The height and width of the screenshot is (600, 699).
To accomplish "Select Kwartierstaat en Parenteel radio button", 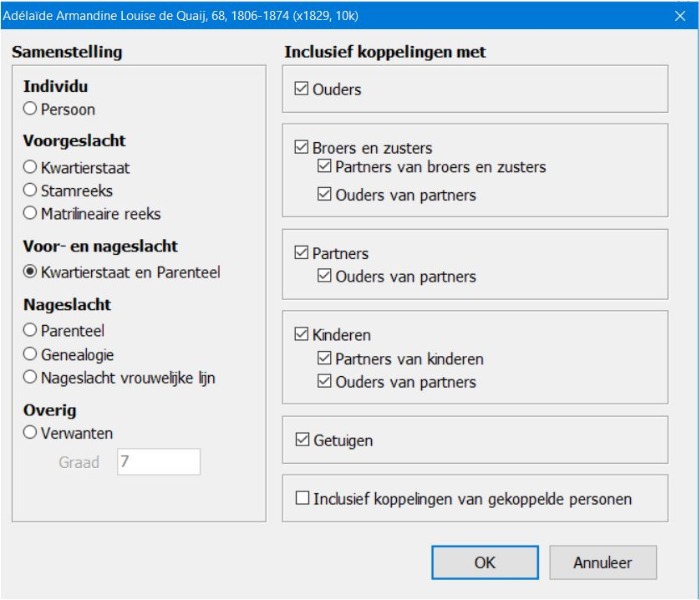I will tap(30, 272).
